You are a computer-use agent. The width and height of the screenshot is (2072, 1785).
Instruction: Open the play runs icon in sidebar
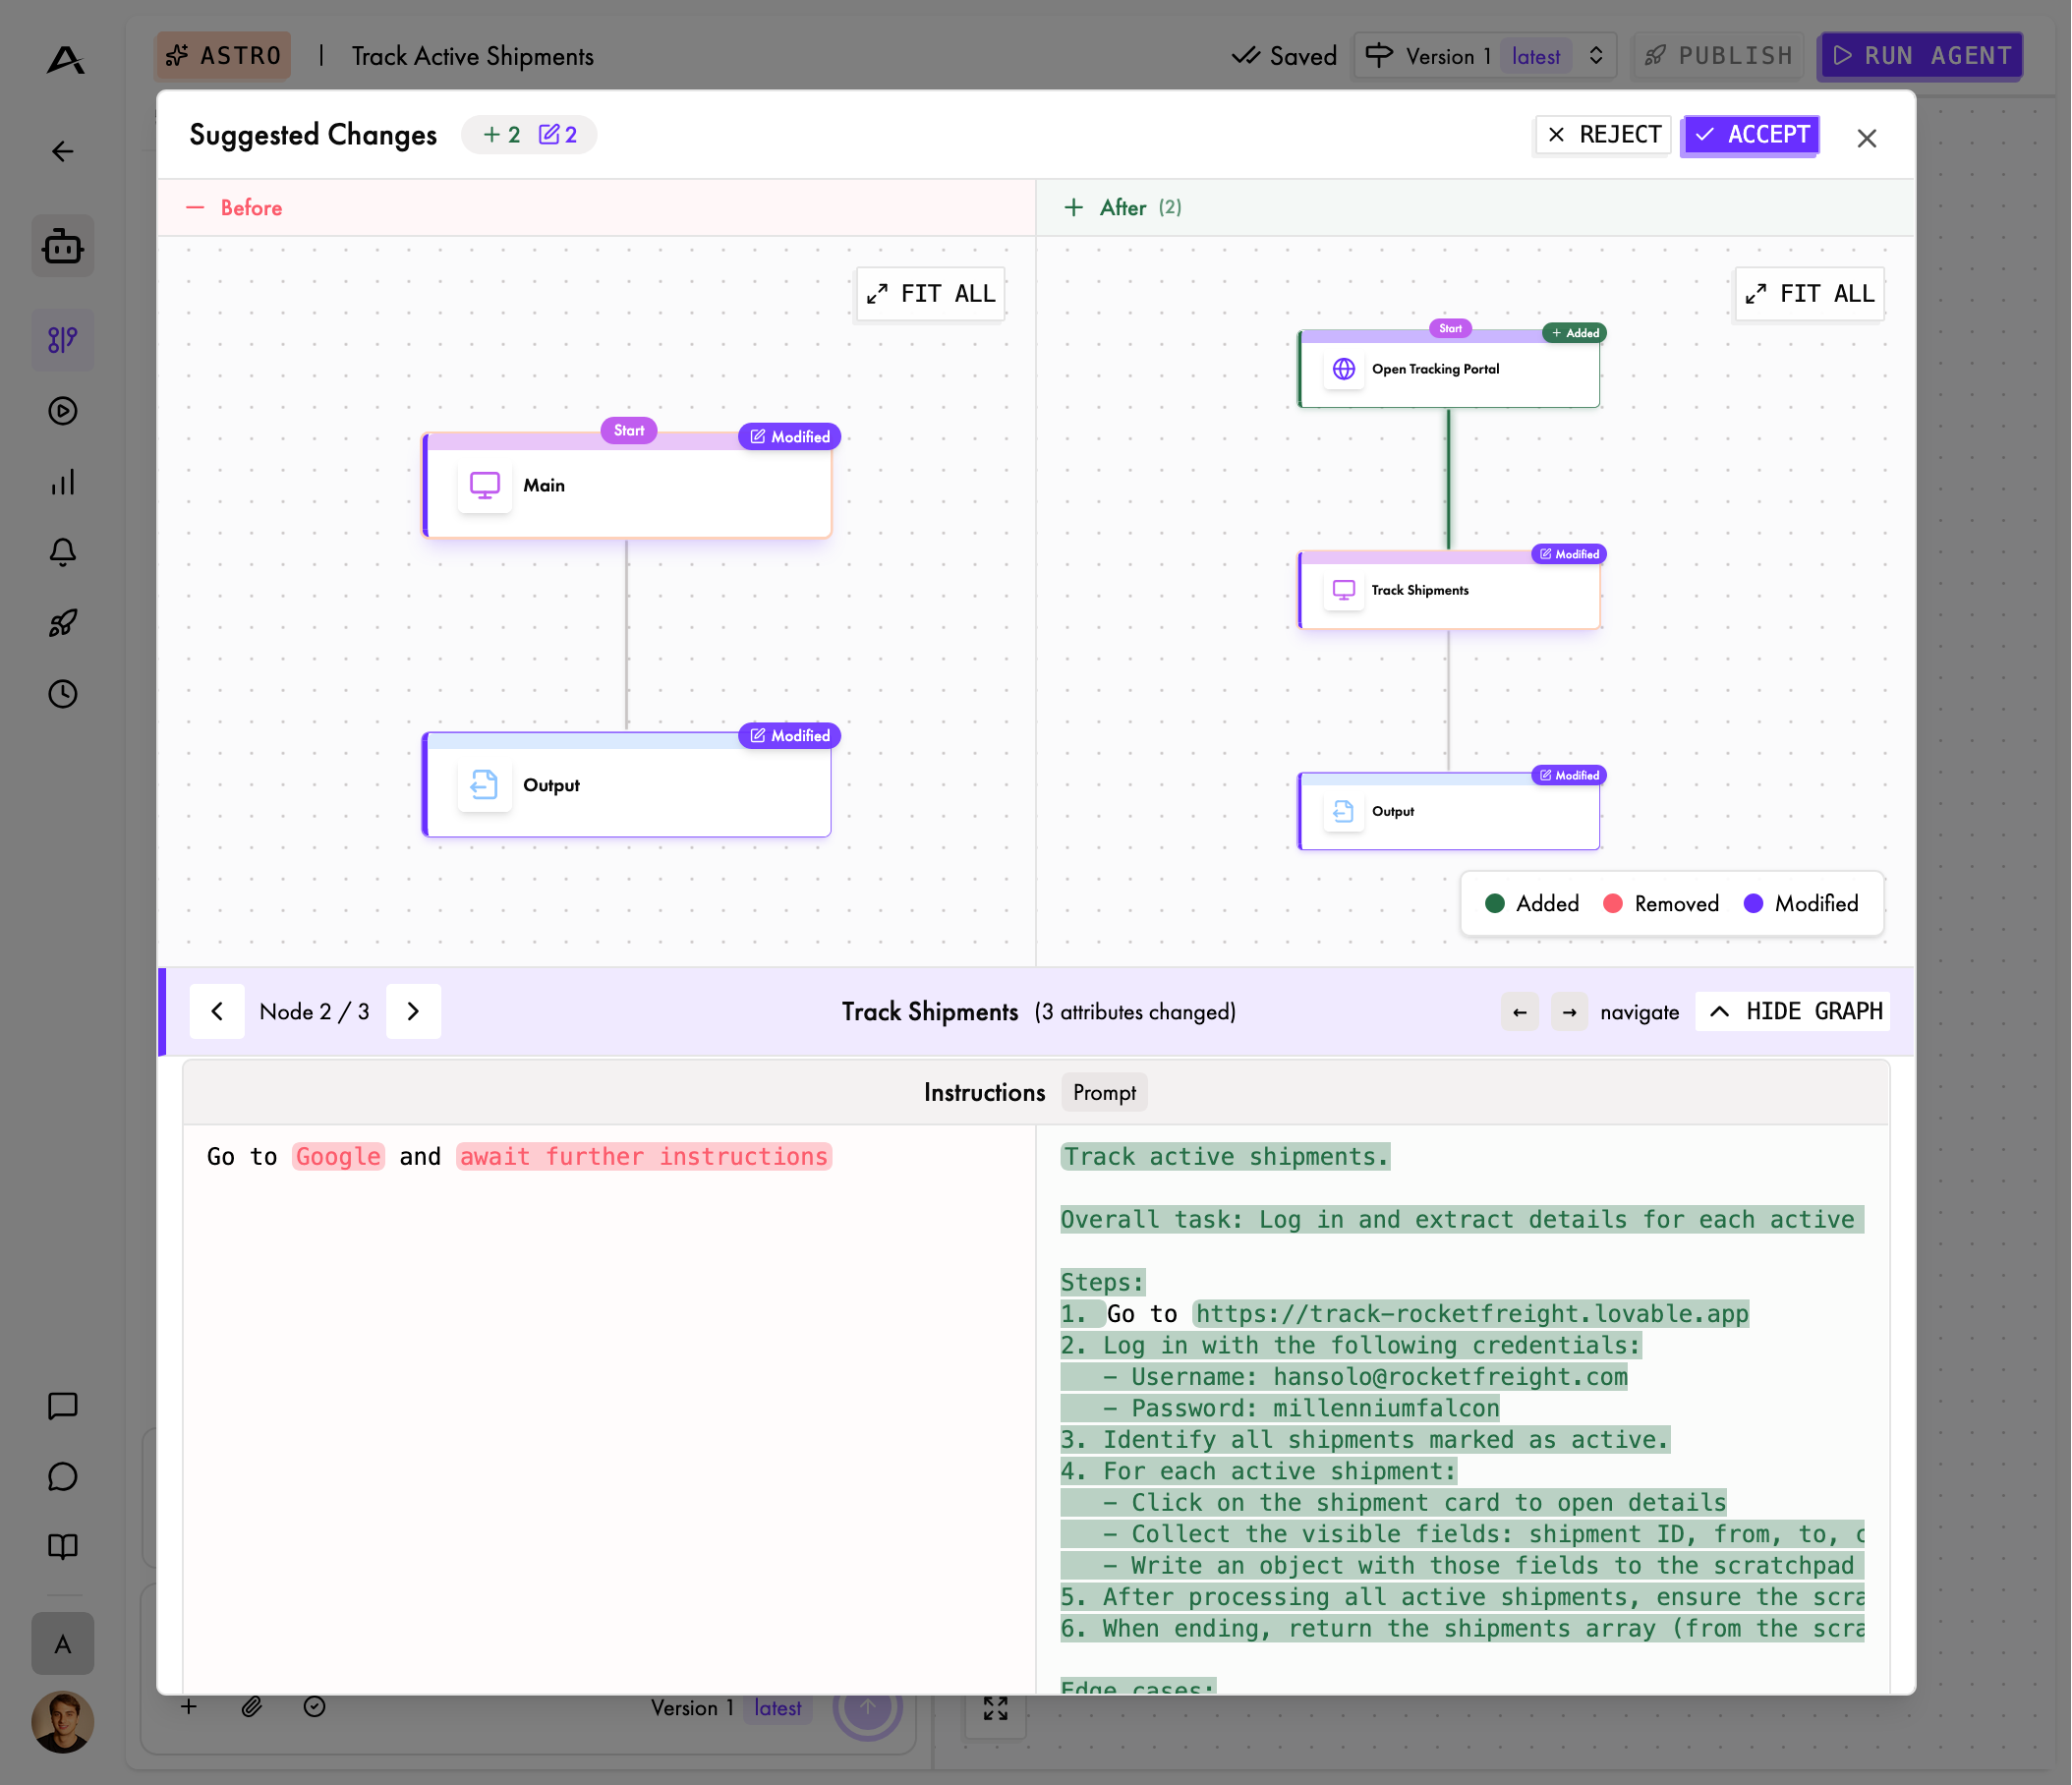click(x=62, y=411)
